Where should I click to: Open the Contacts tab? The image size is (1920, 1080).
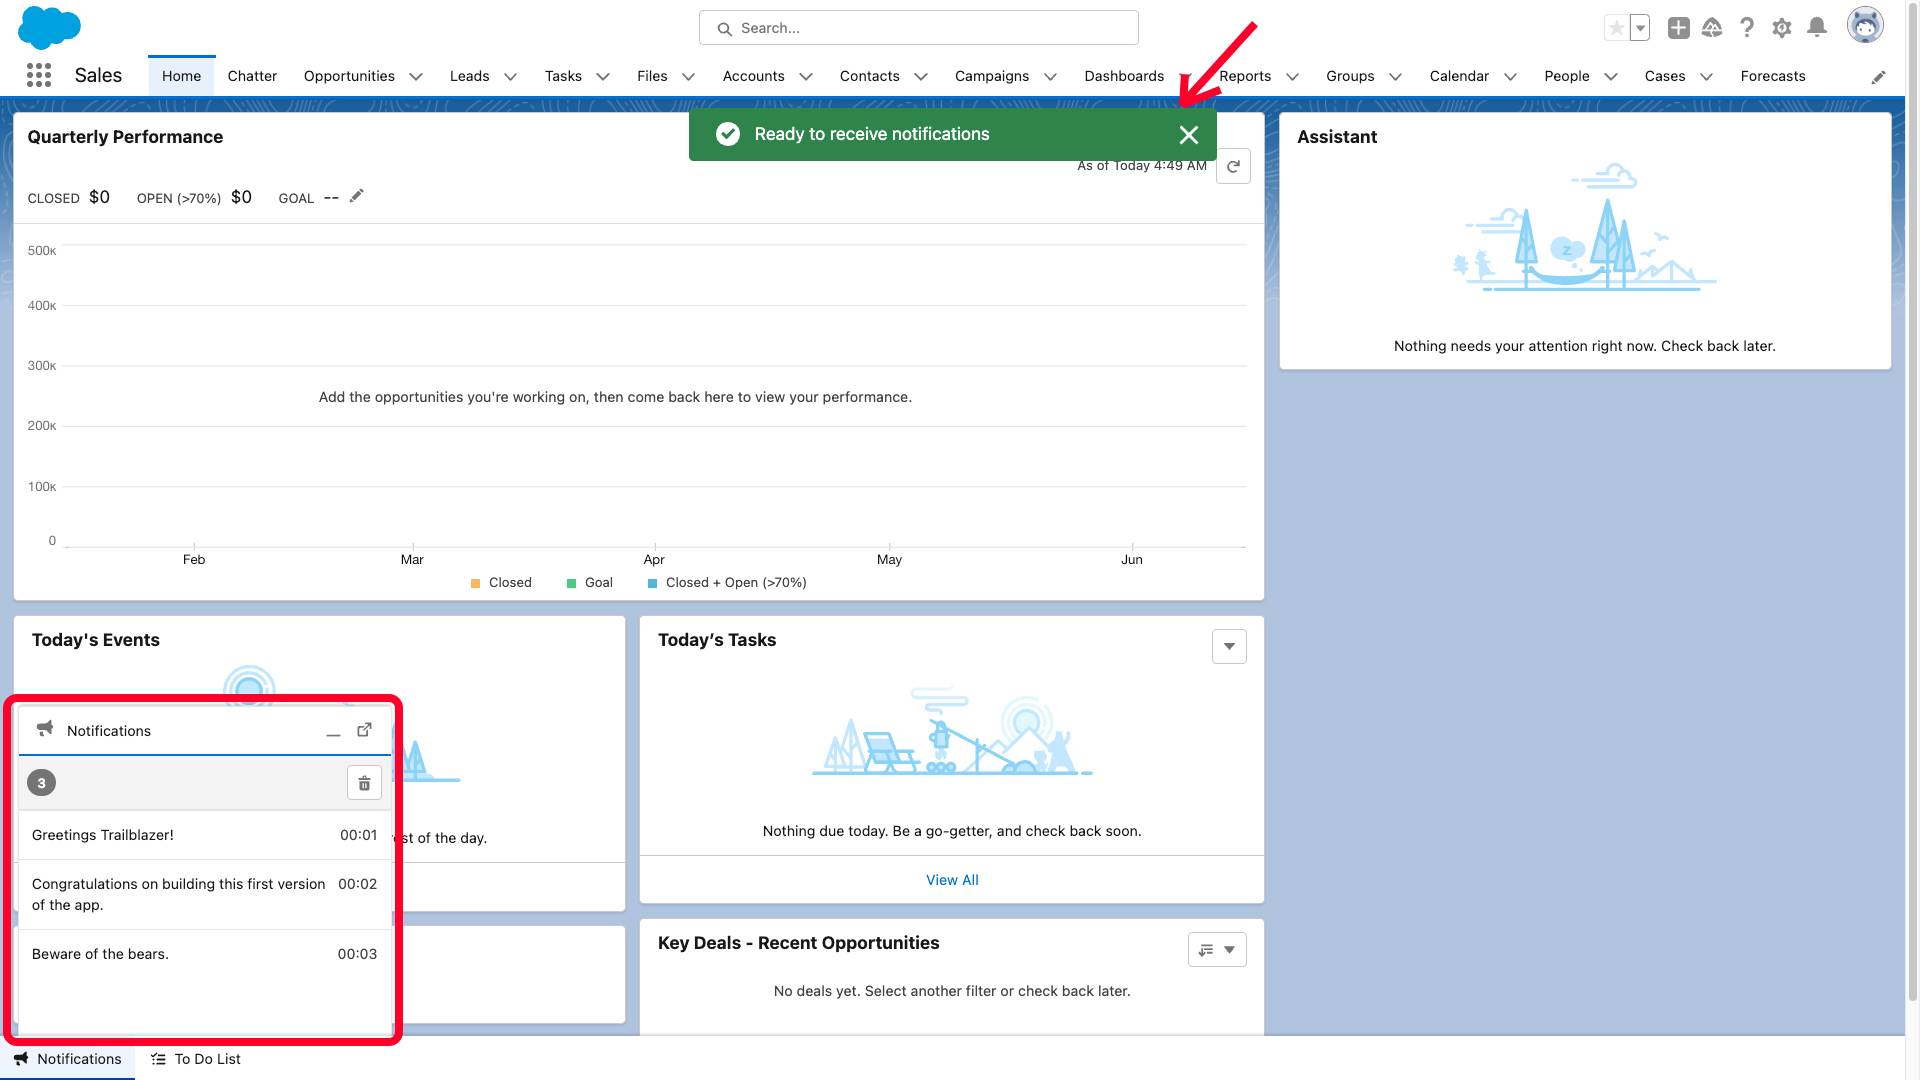(x=869, y=76)
